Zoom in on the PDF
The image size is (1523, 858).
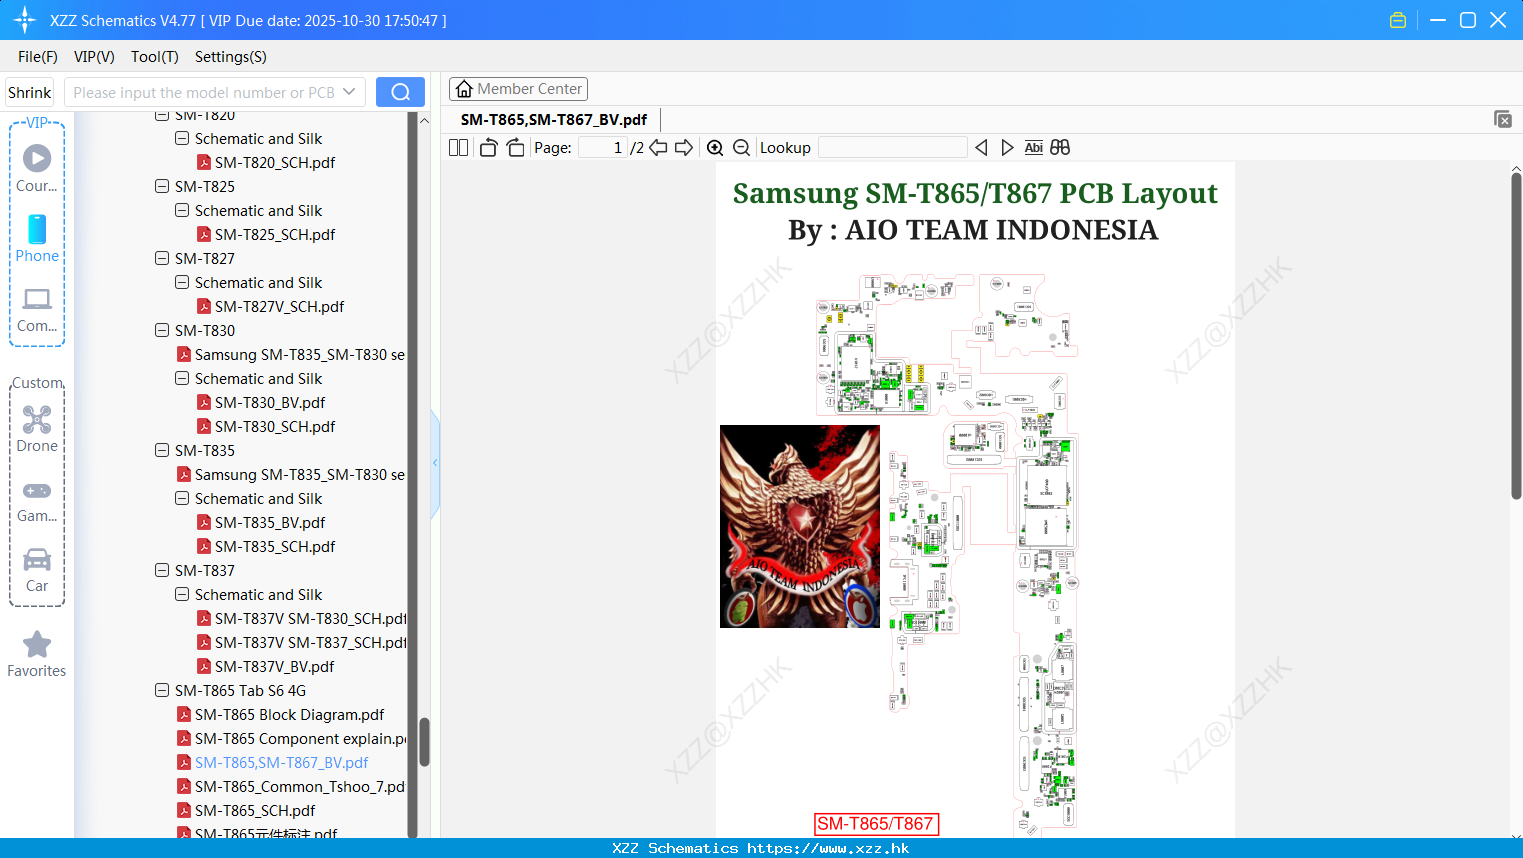[715, 147]
